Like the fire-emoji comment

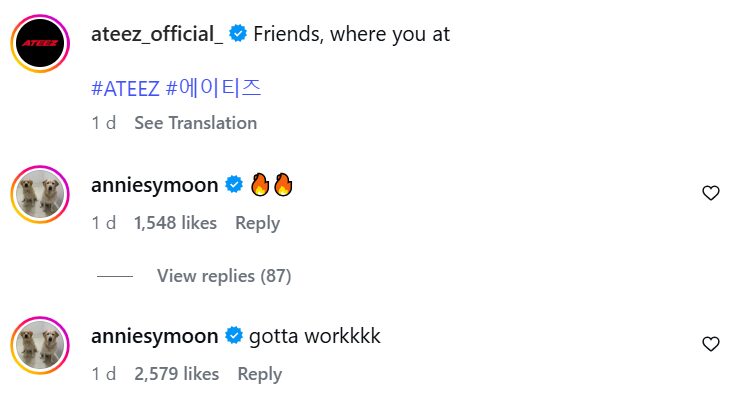(711, 193)
